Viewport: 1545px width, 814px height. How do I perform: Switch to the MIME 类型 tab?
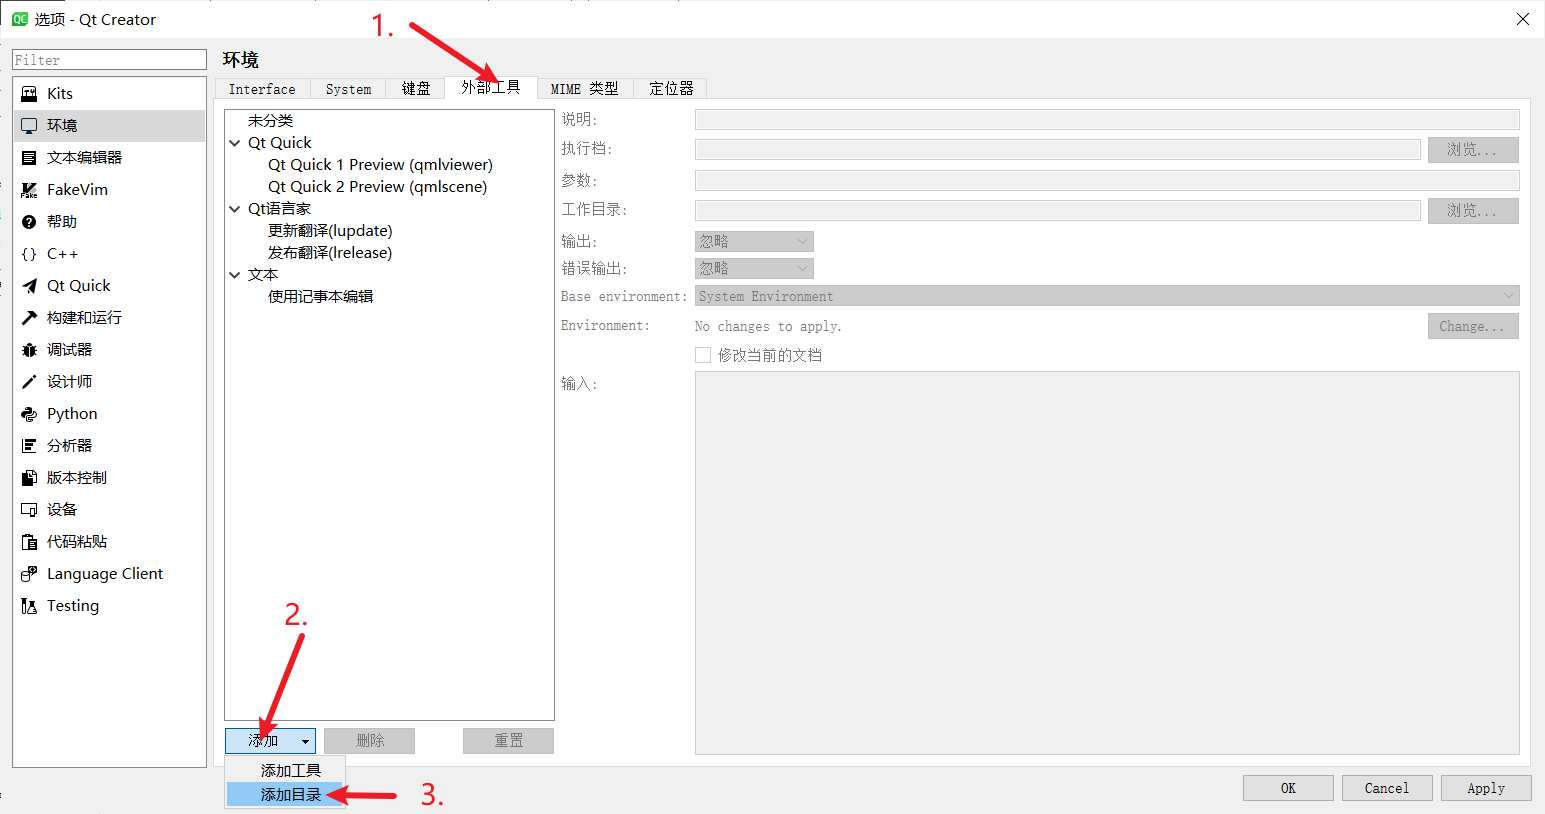pos(585,89)
